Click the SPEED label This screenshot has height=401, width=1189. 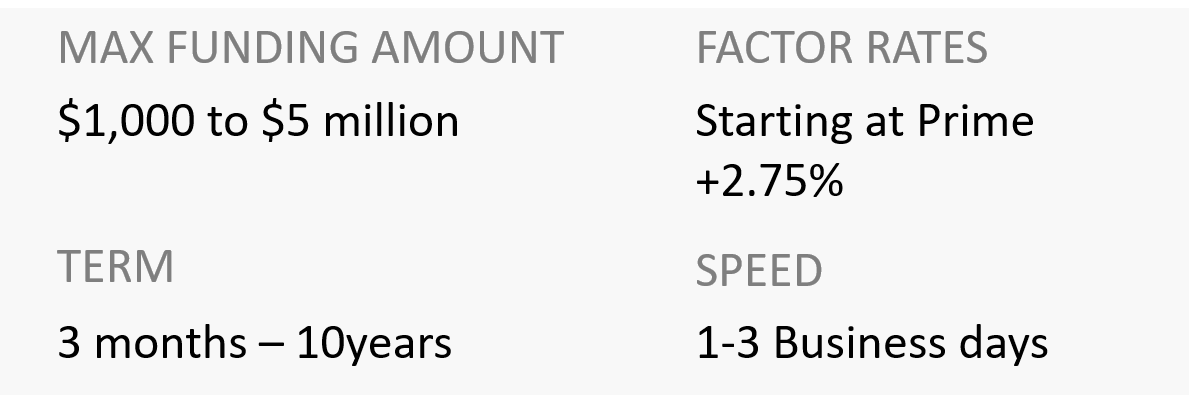tap(759, 270)
